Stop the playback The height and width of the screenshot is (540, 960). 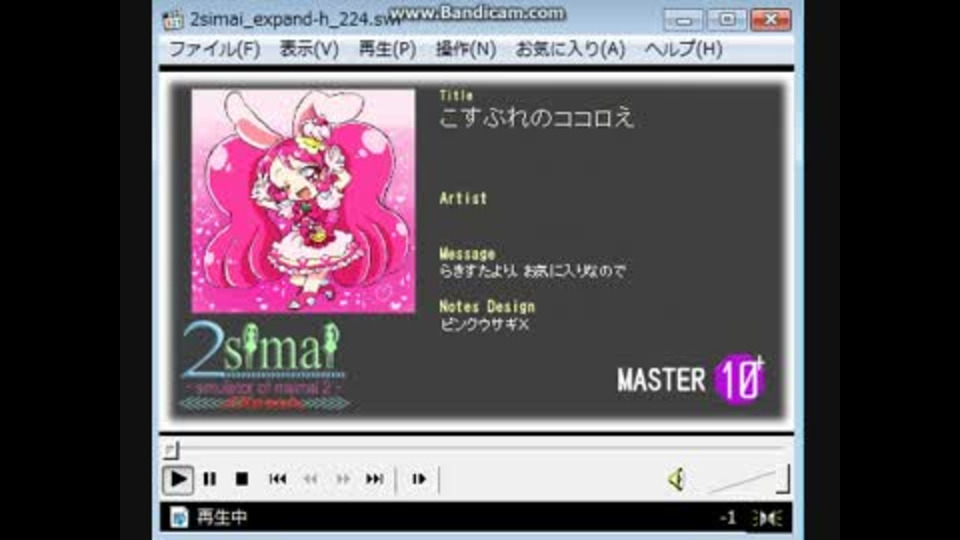(242, 479)
